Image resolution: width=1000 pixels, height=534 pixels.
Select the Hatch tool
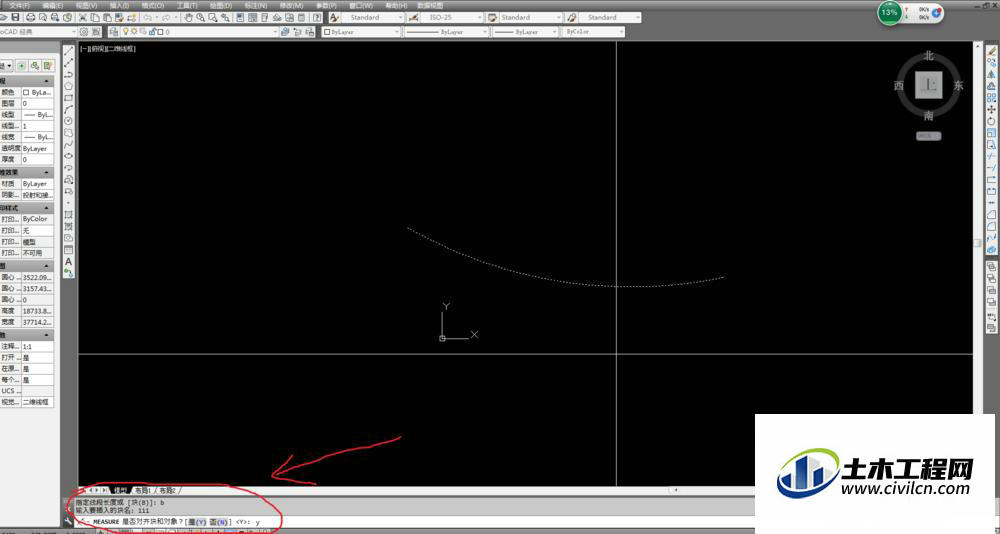point(69,214)
